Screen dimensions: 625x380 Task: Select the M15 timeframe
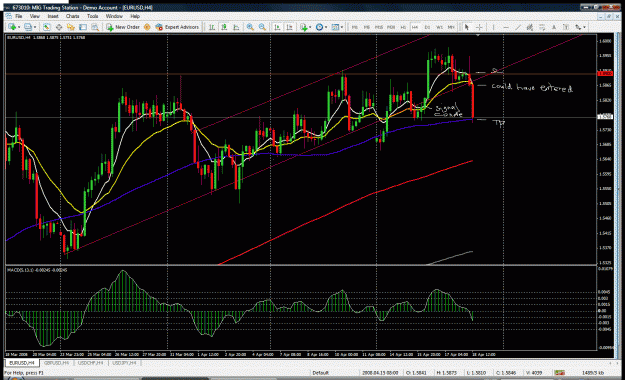(379, 27)
